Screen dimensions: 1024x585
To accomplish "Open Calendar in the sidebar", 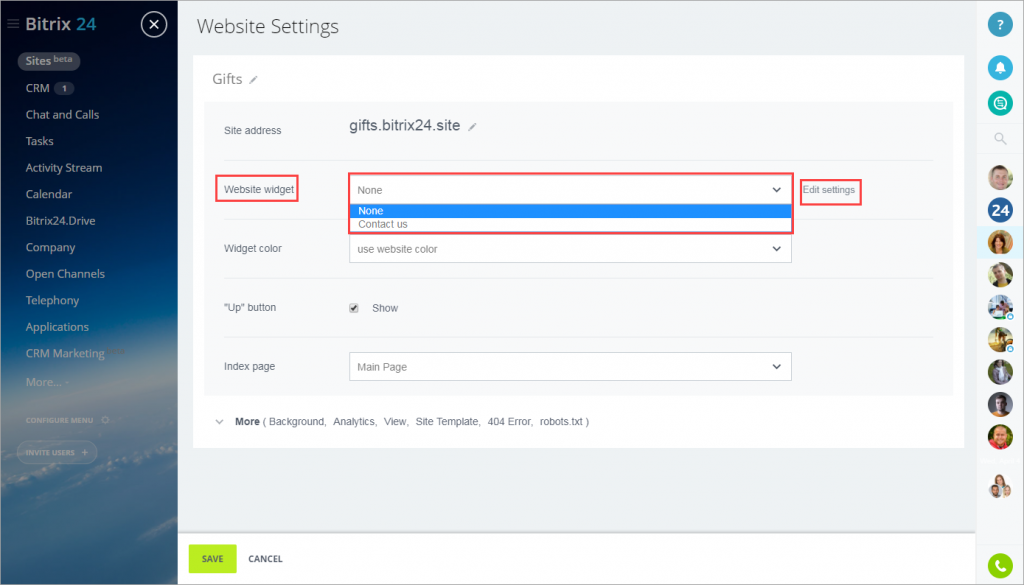I will (49, 194).
